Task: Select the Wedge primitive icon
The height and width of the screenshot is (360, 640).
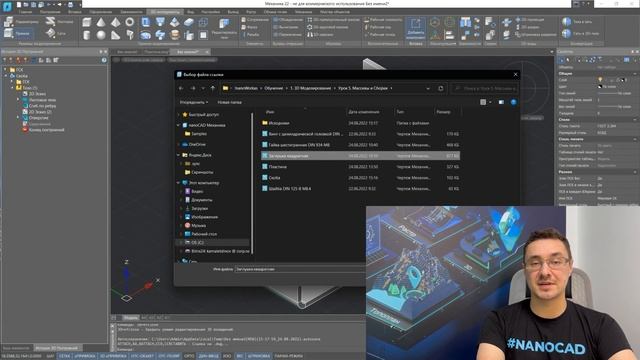Action: point(116,35)
